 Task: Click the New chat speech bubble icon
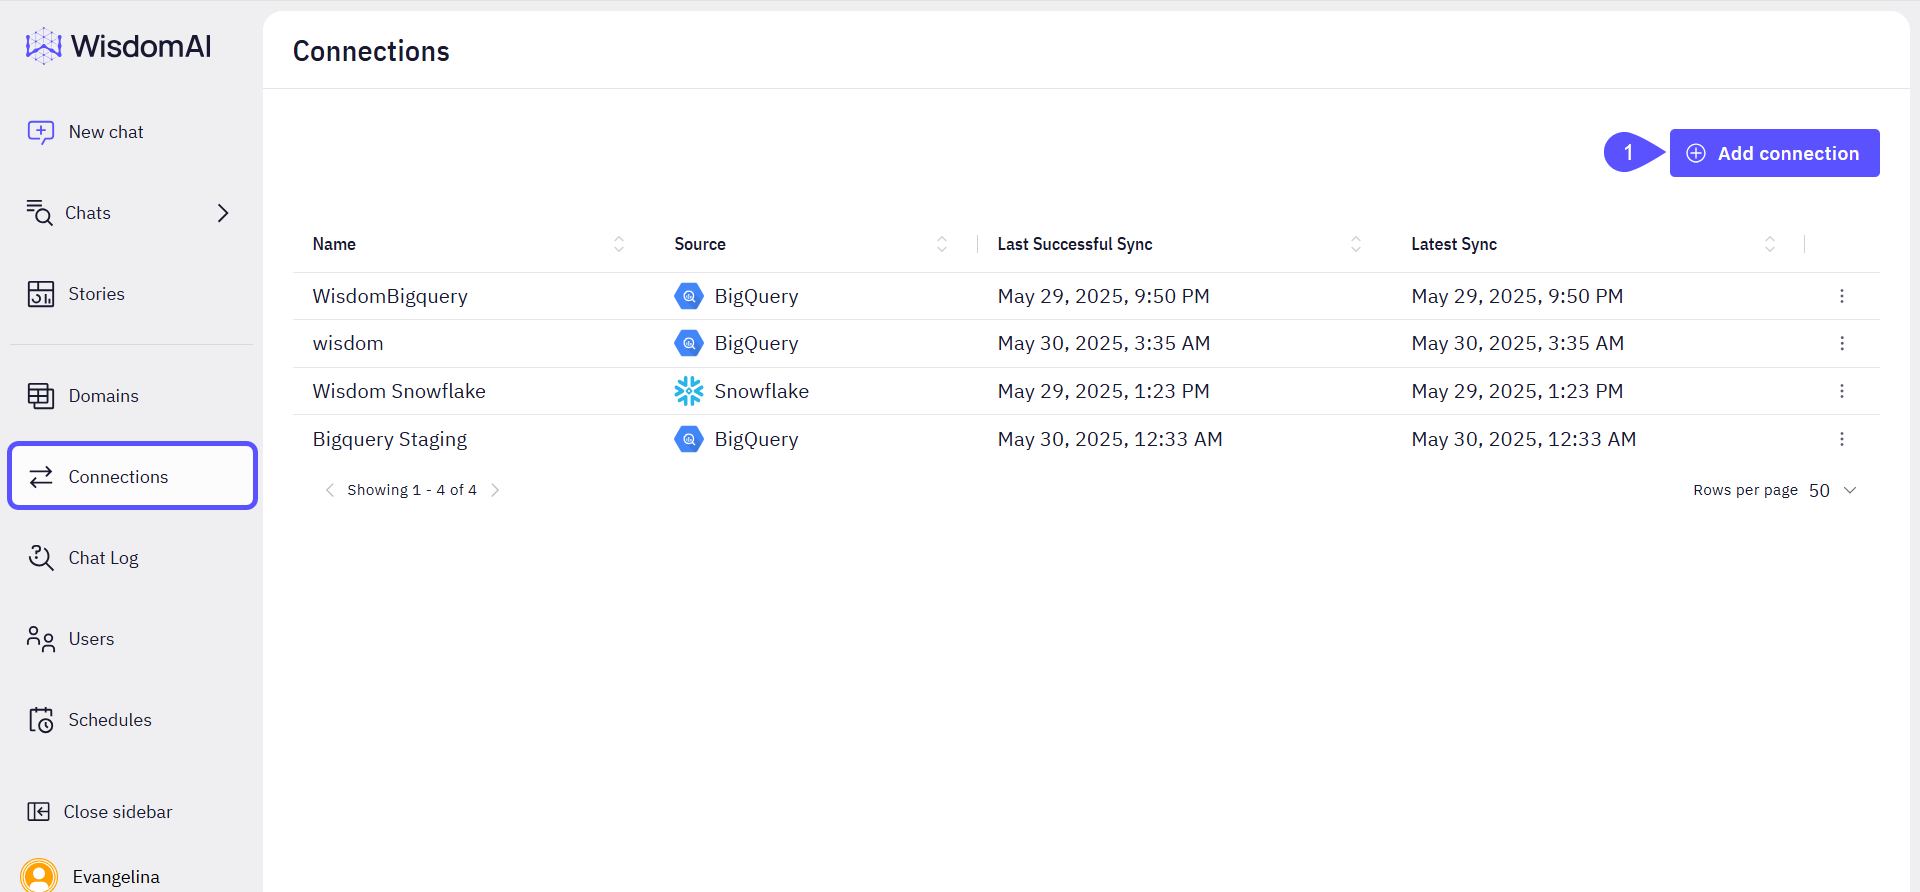click(x=41, y=132)
